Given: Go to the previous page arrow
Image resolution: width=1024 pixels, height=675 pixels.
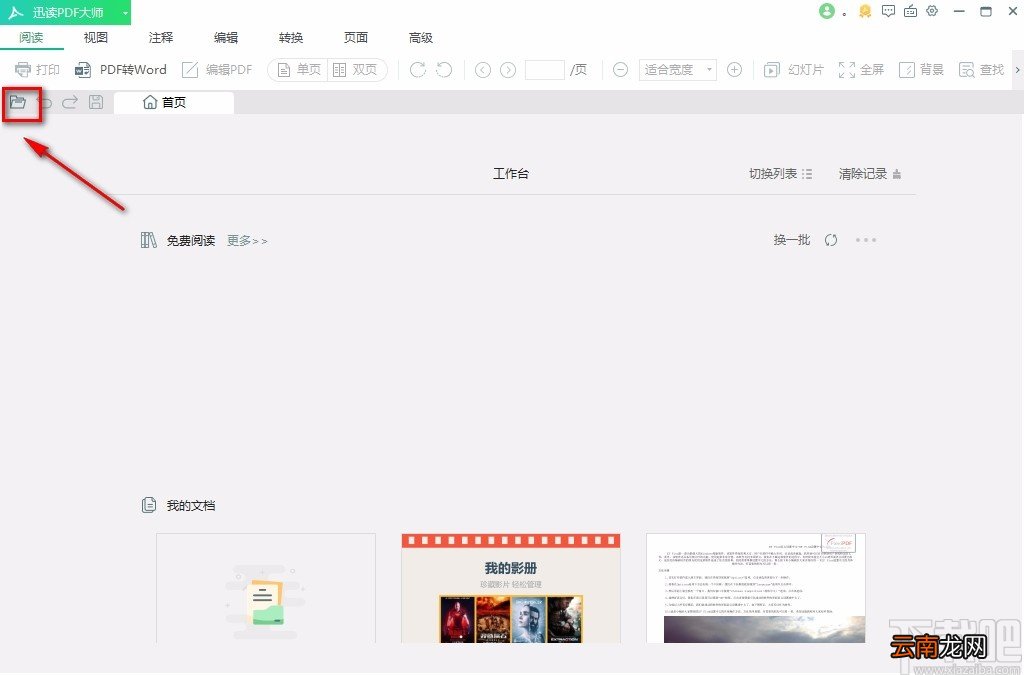Looking at the screenshot, I should pyautogui.click(x=483, y=69).
